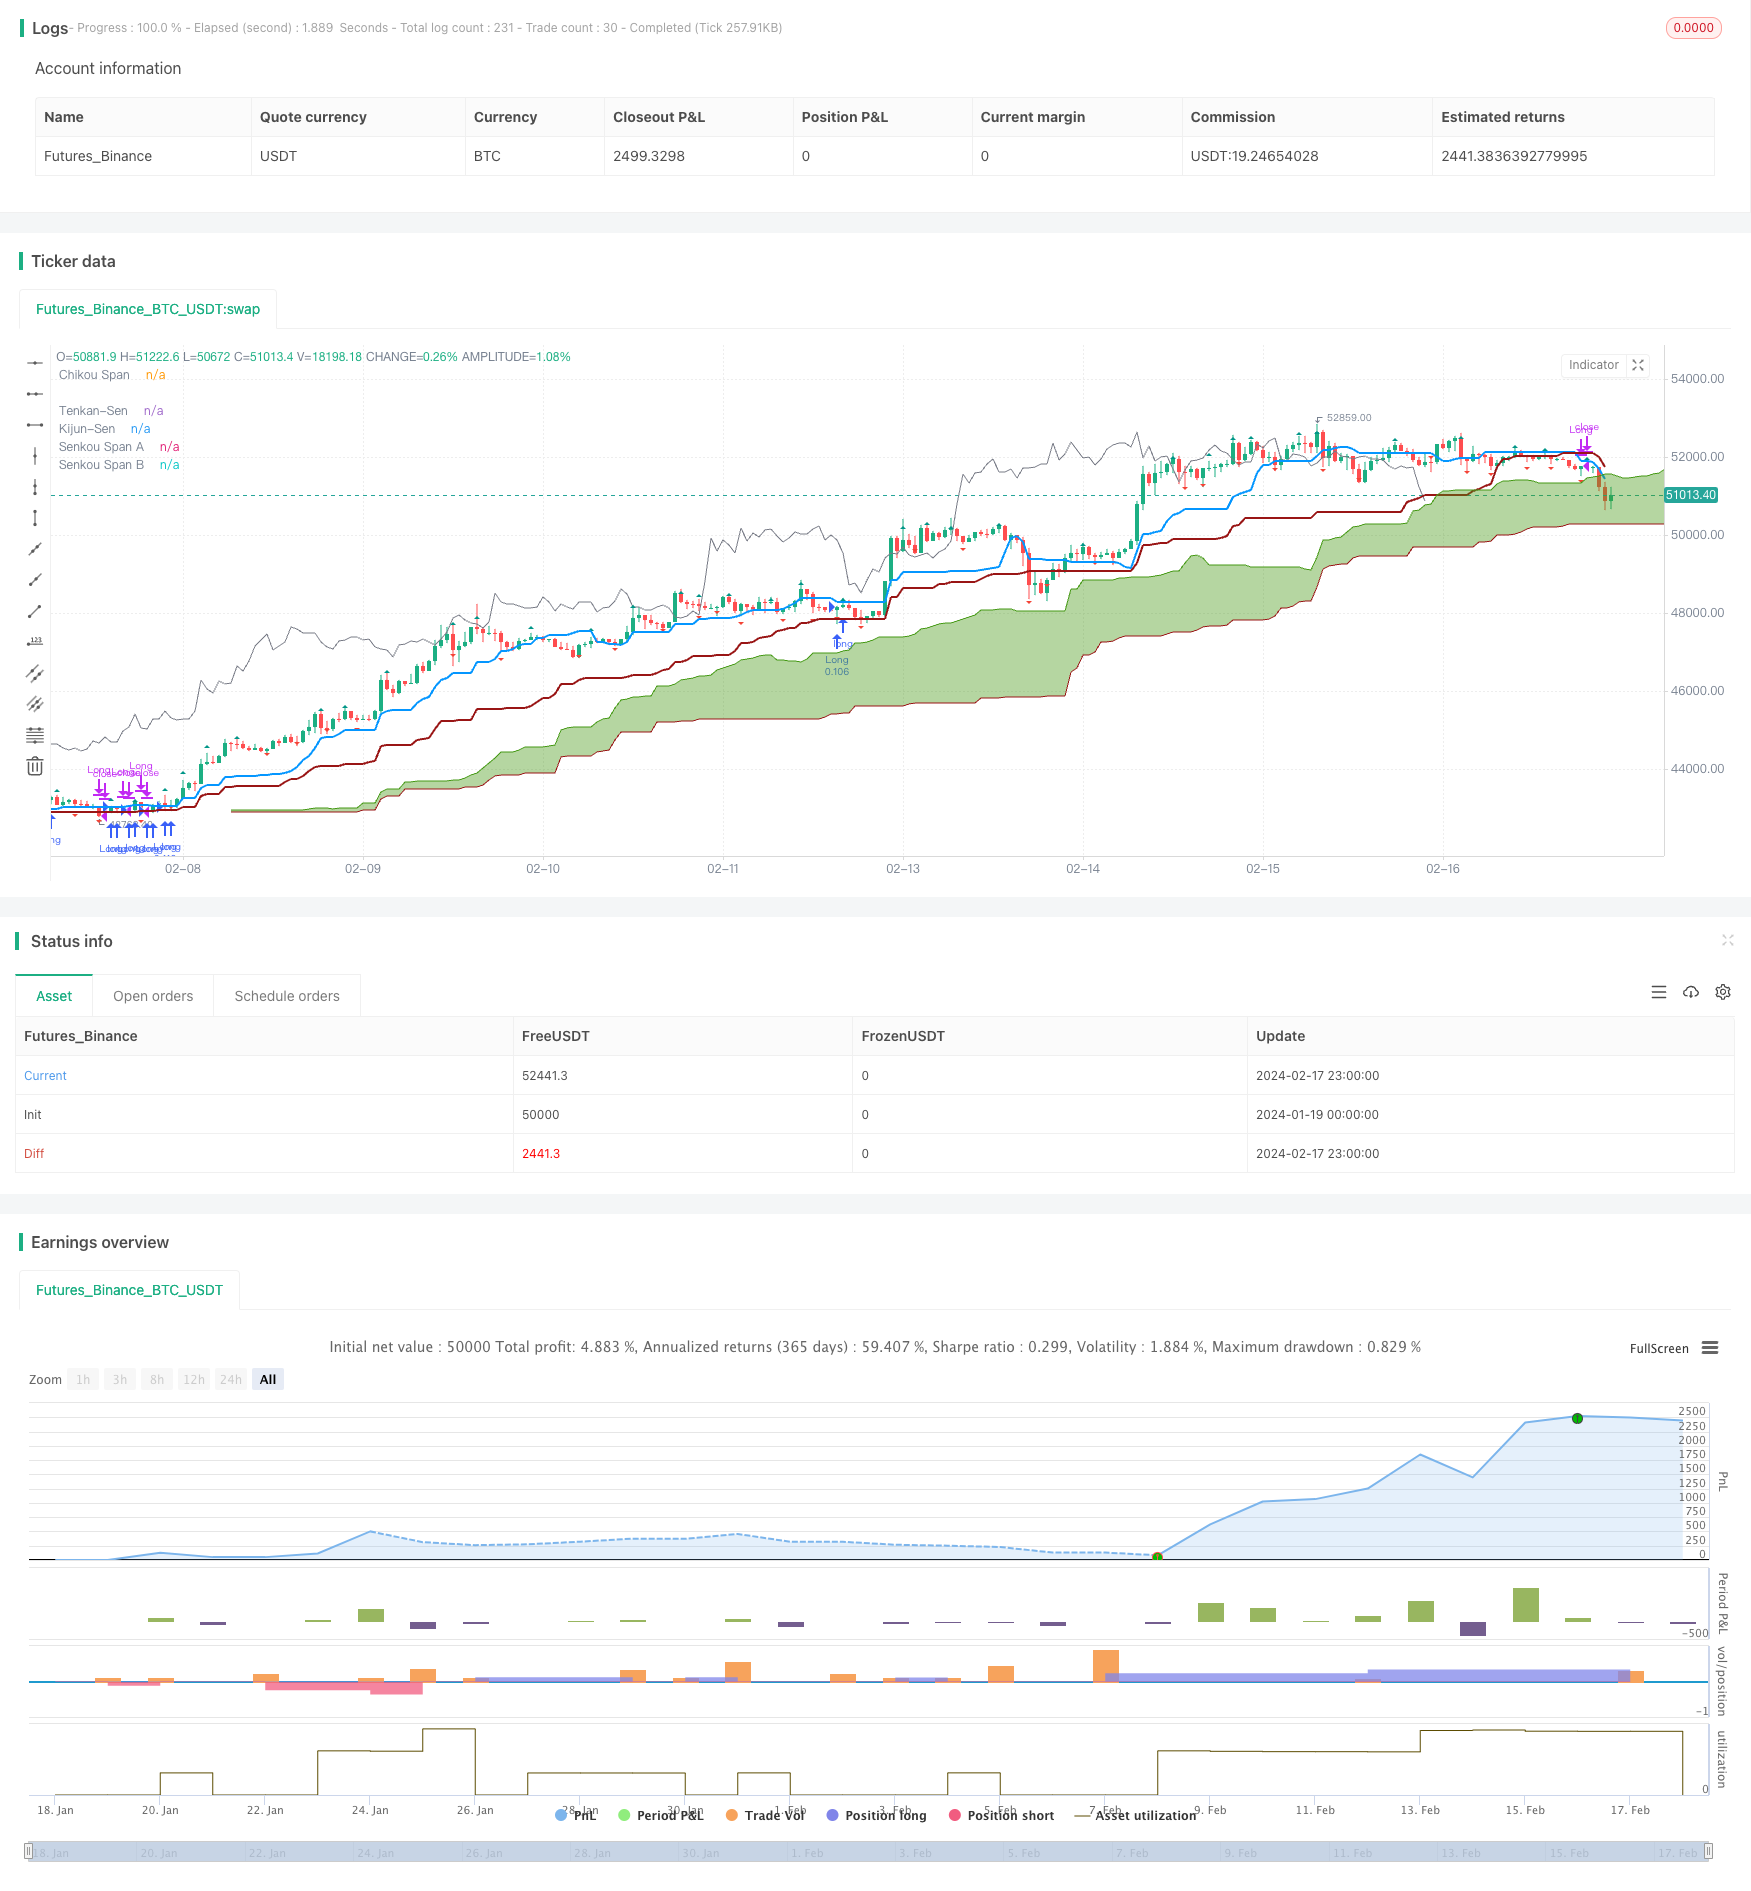
Task: Select the horizontal ray line tool
Action: click(35, 394)
